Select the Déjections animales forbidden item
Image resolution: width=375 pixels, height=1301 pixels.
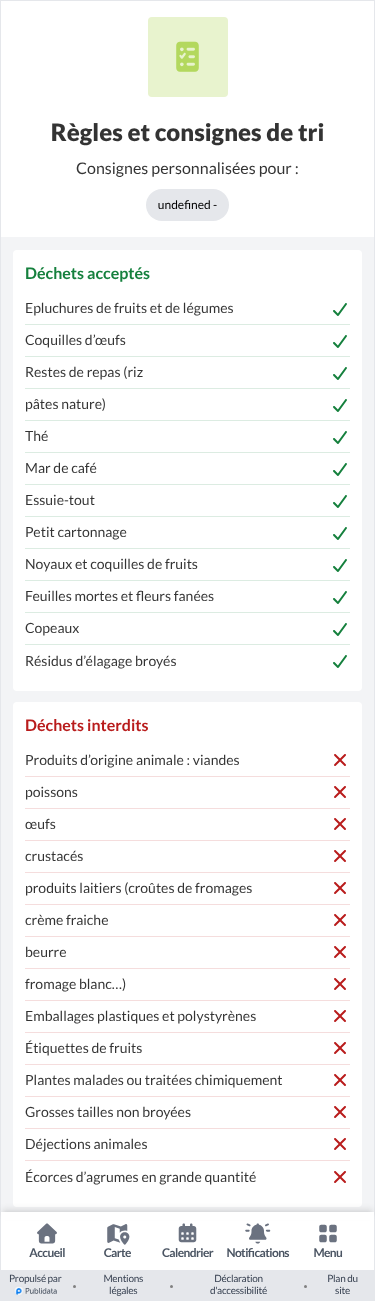click(187, 1144)
